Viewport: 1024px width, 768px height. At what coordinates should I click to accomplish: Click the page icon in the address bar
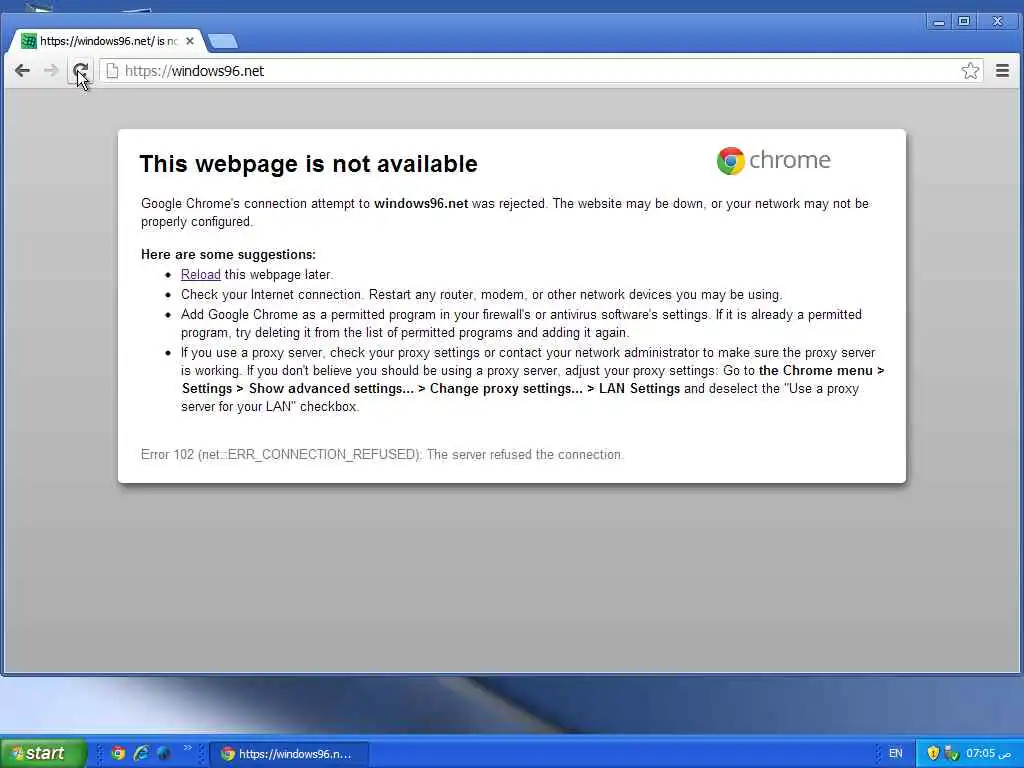112,71
